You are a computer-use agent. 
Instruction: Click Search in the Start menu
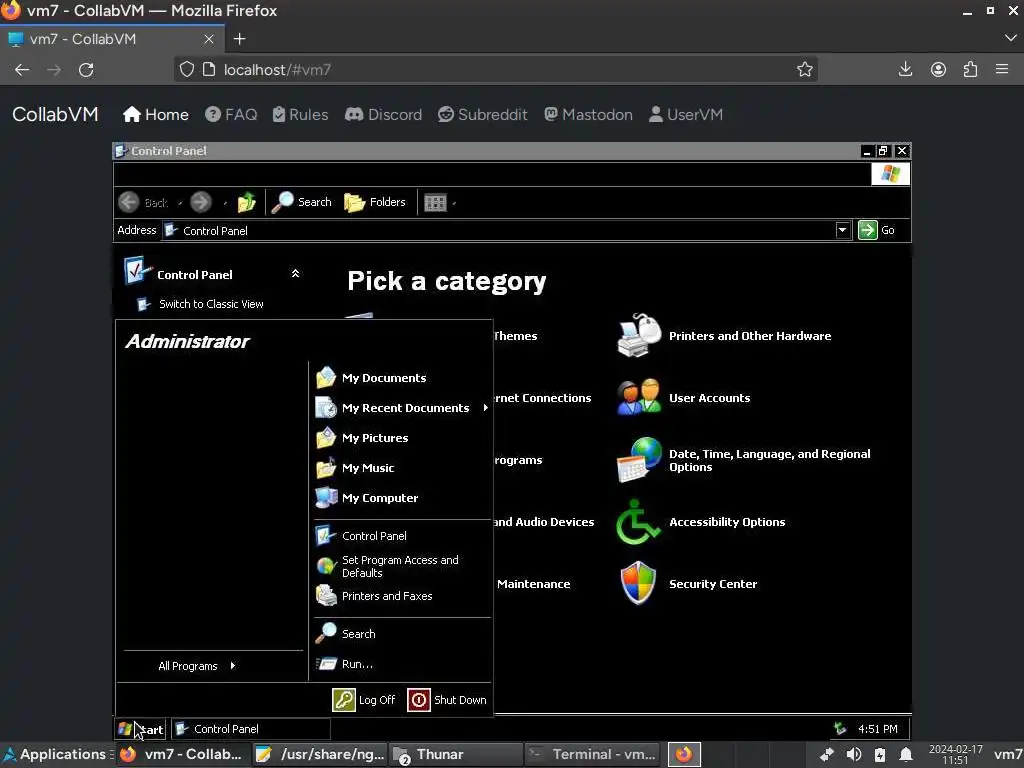345,633
